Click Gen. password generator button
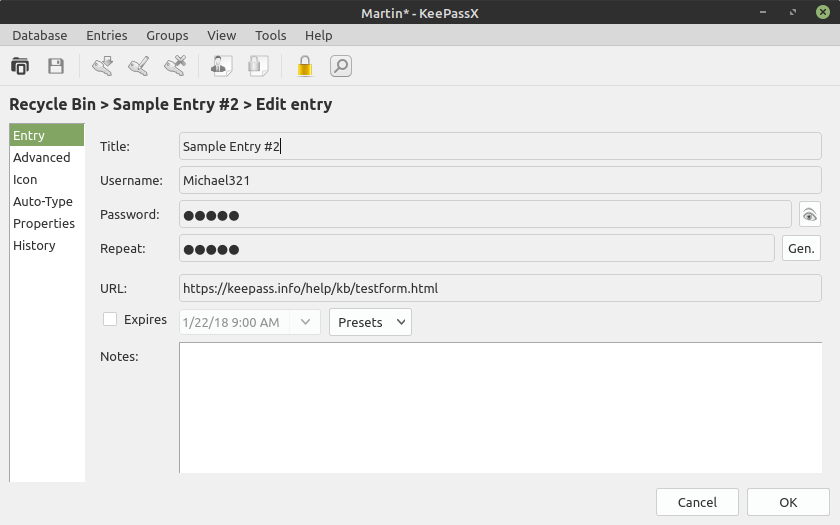Image resolution: width=840 pixels, height=525 pixels. coord(801,248)
